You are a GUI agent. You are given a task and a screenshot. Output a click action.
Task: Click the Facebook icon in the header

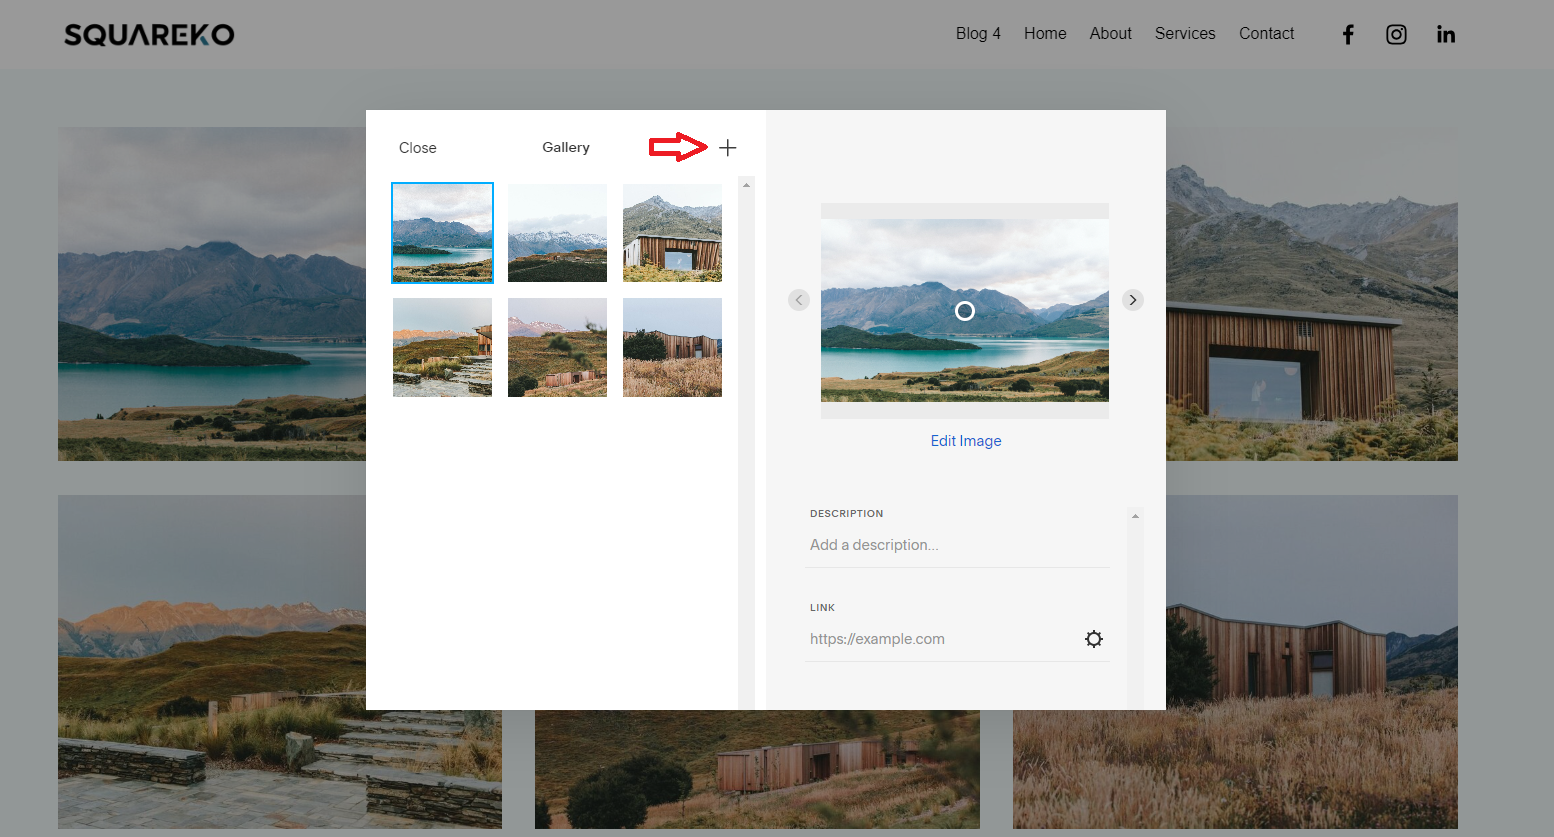tap(1348, 33)
